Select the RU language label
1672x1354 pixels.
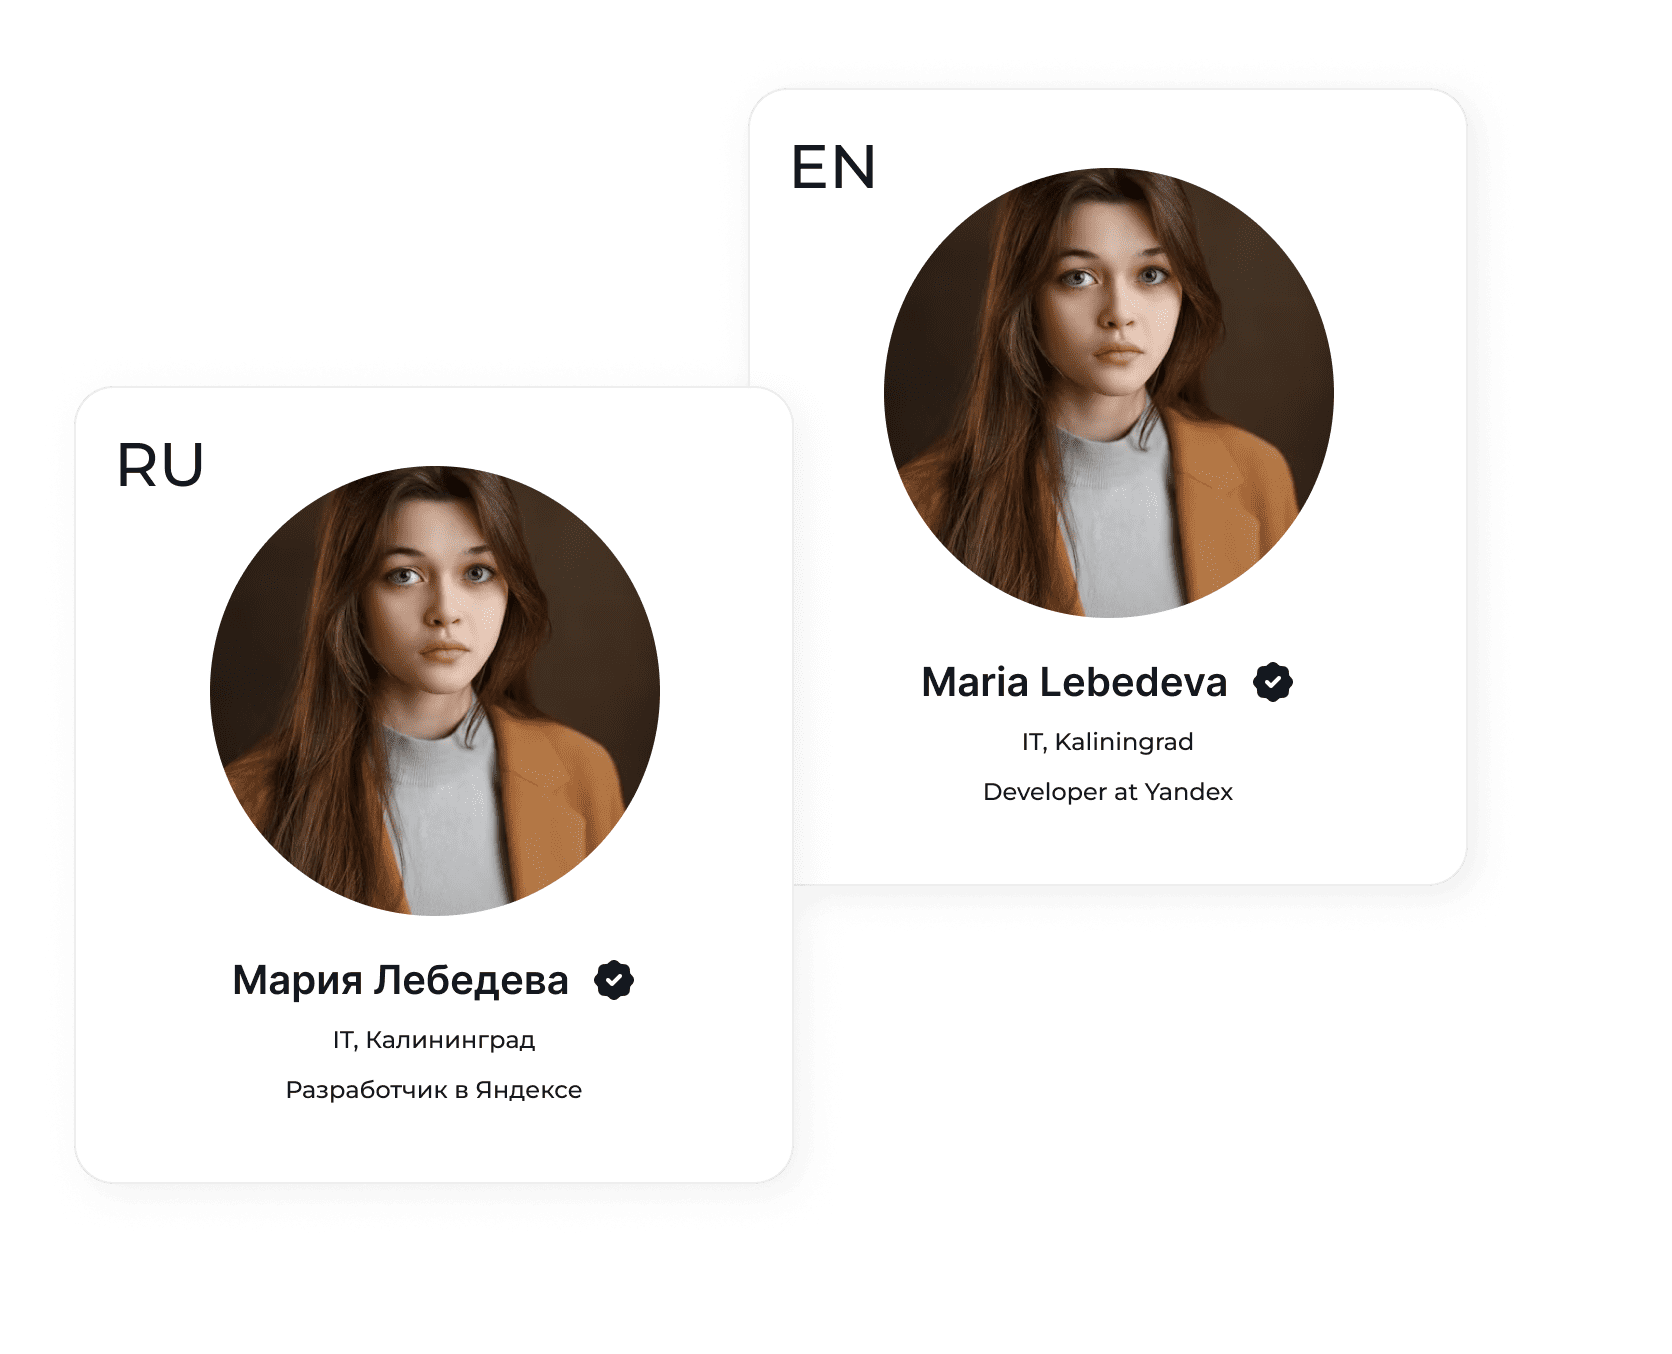pyautogui.click(x=160, y=465)
